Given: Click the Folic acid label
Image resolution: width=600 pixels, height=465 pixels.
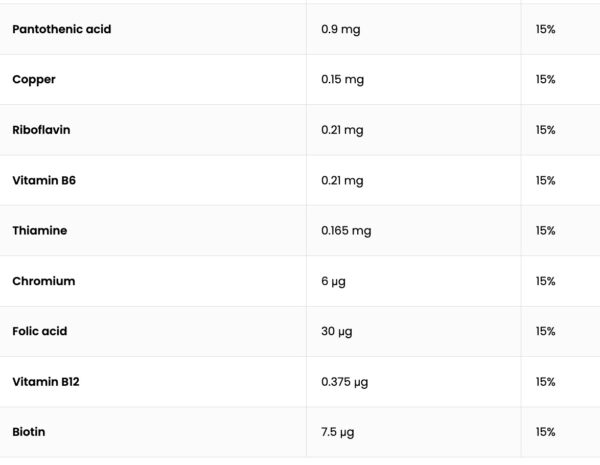Looking at the screenshot, I should 40,331.
